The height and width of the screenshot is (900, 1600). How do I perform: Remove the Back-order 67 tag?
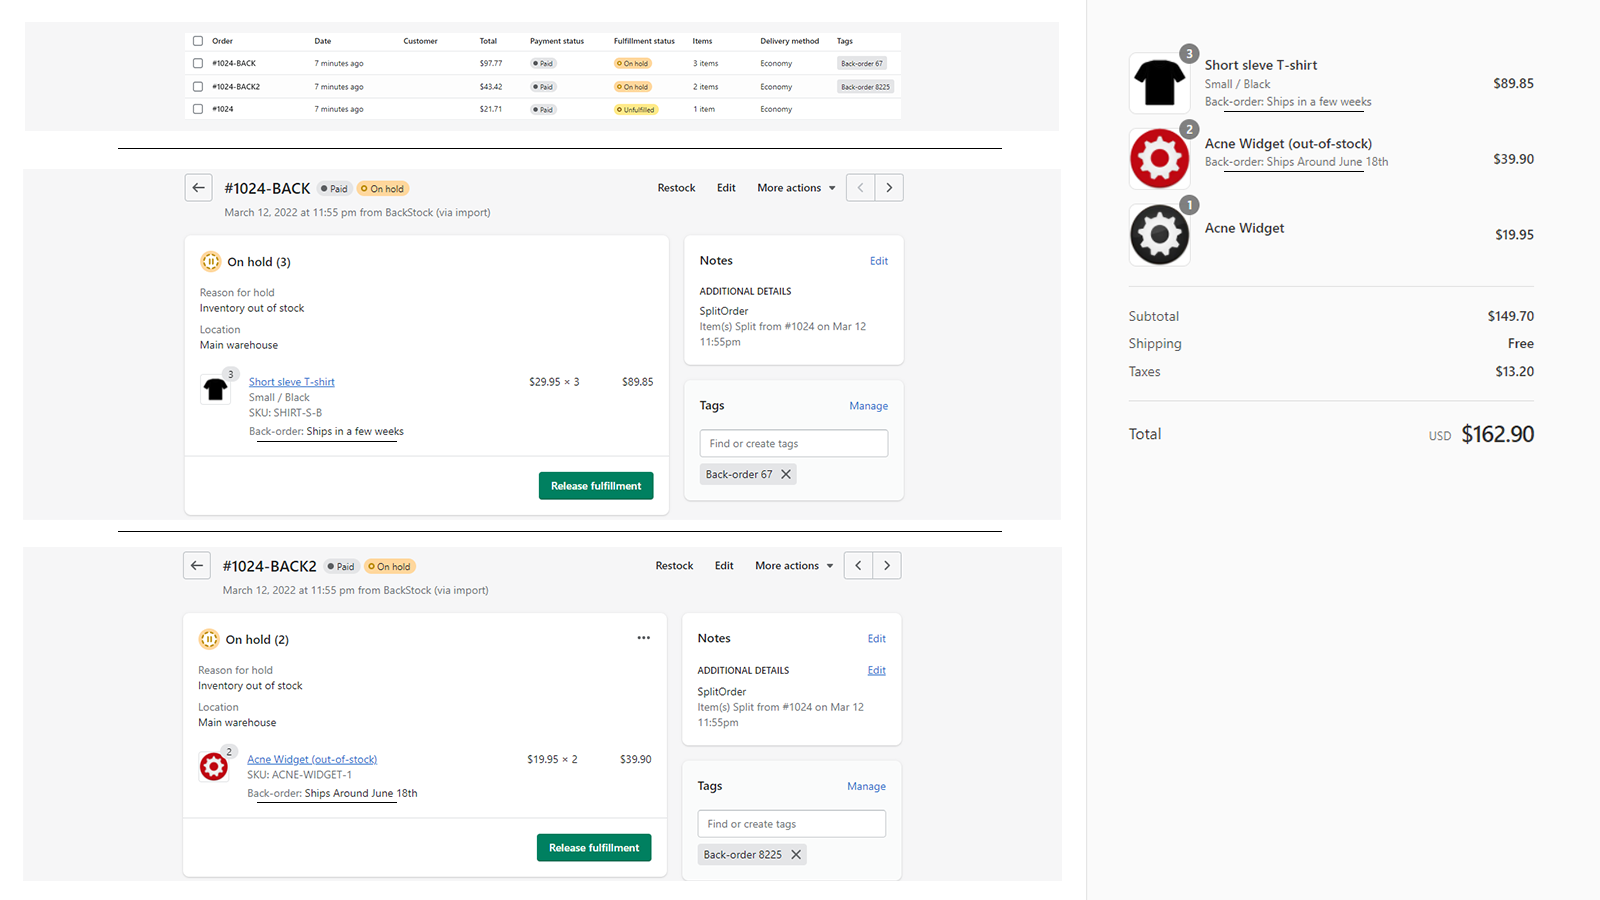click(x=786, y=475)
